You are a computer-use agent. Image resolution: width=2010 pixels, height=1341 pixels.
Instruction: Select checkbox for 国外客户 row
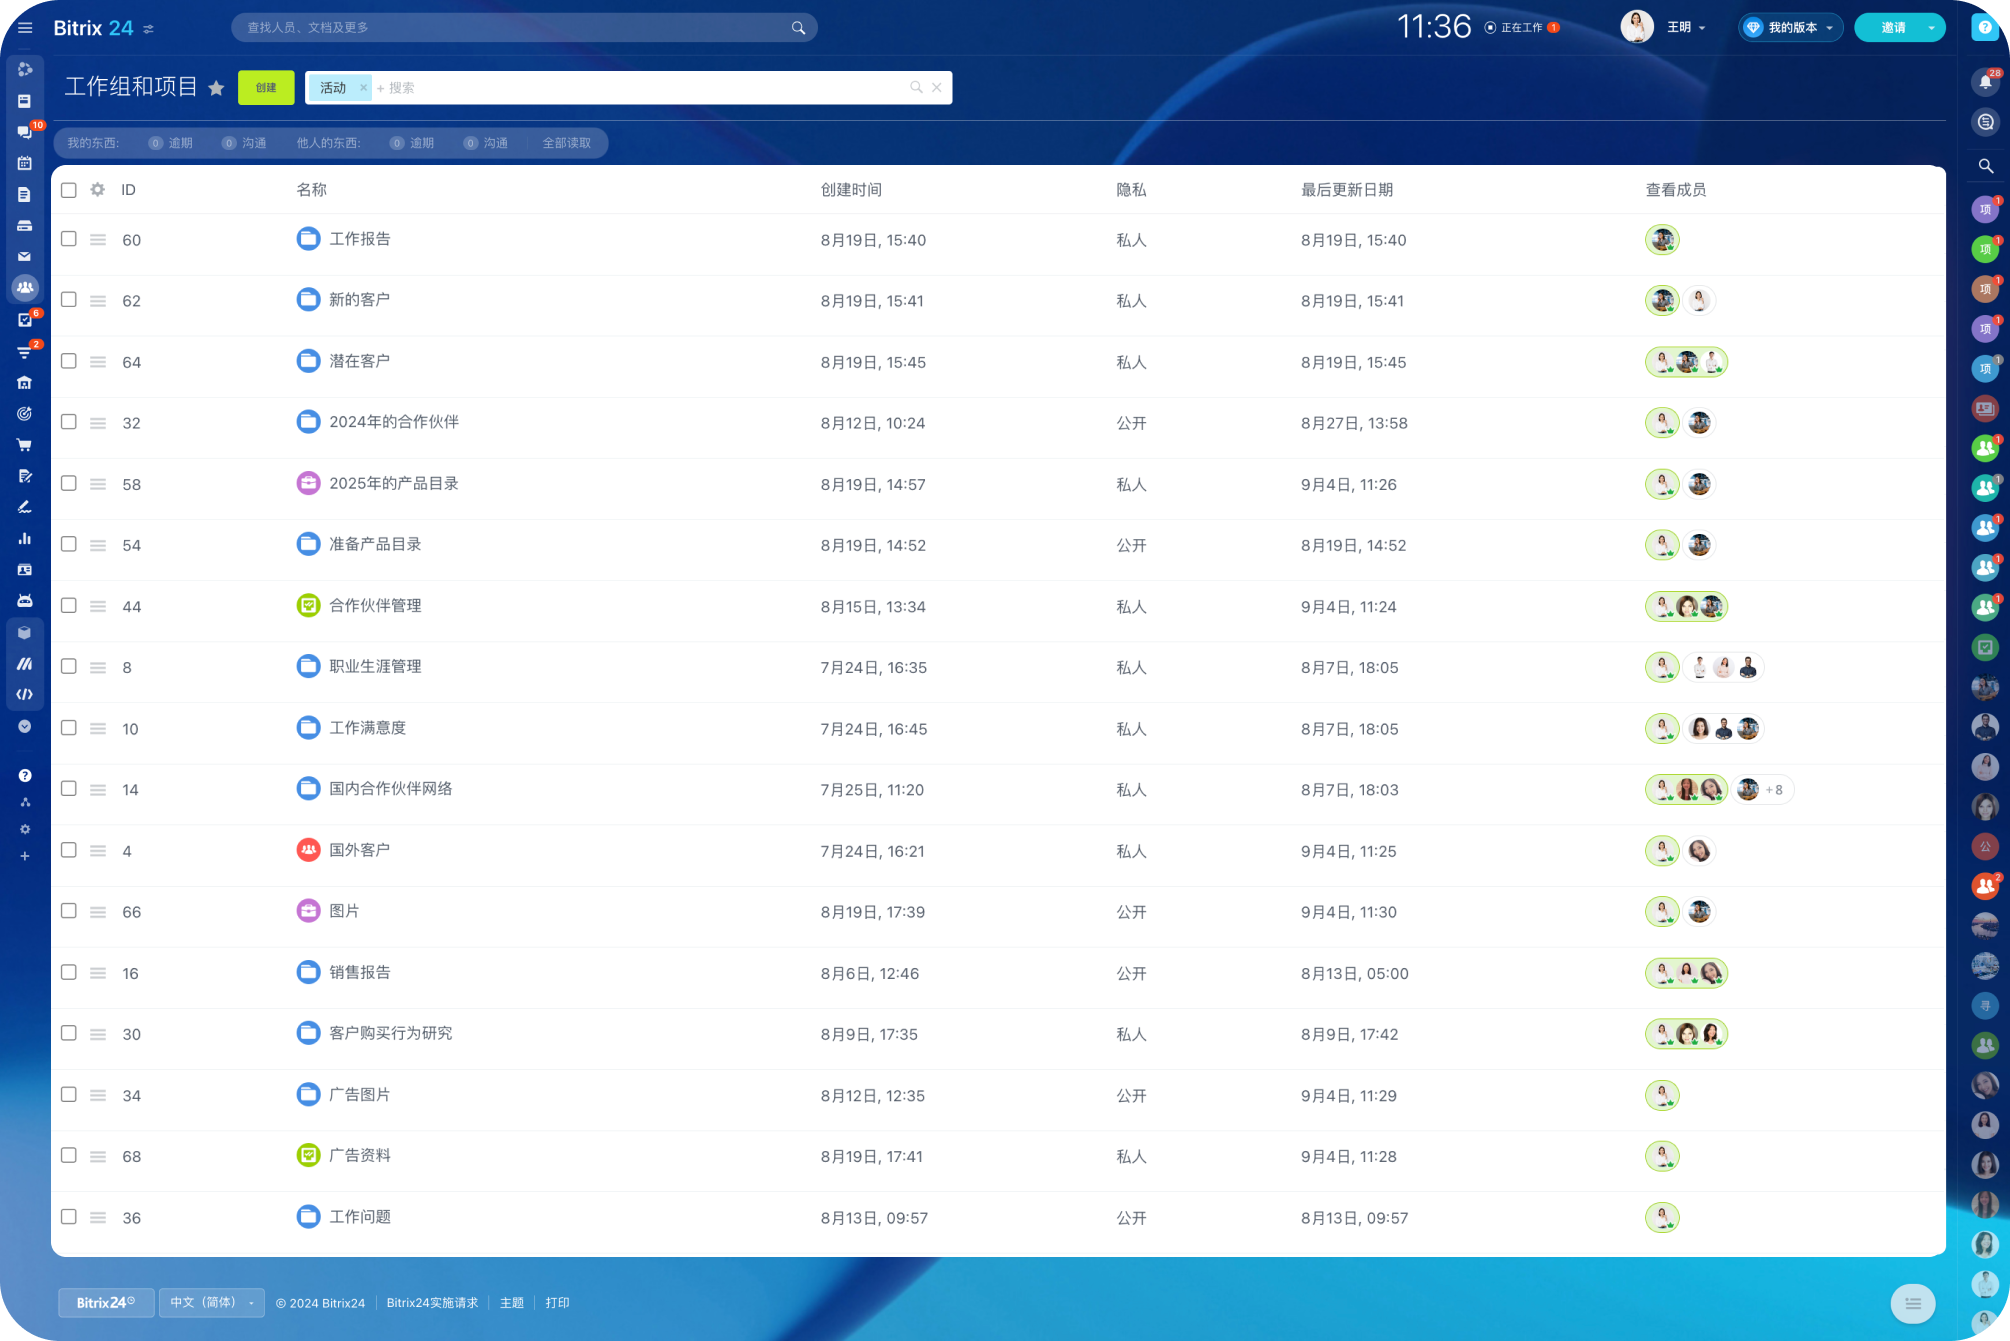click(x=69, y=850)
